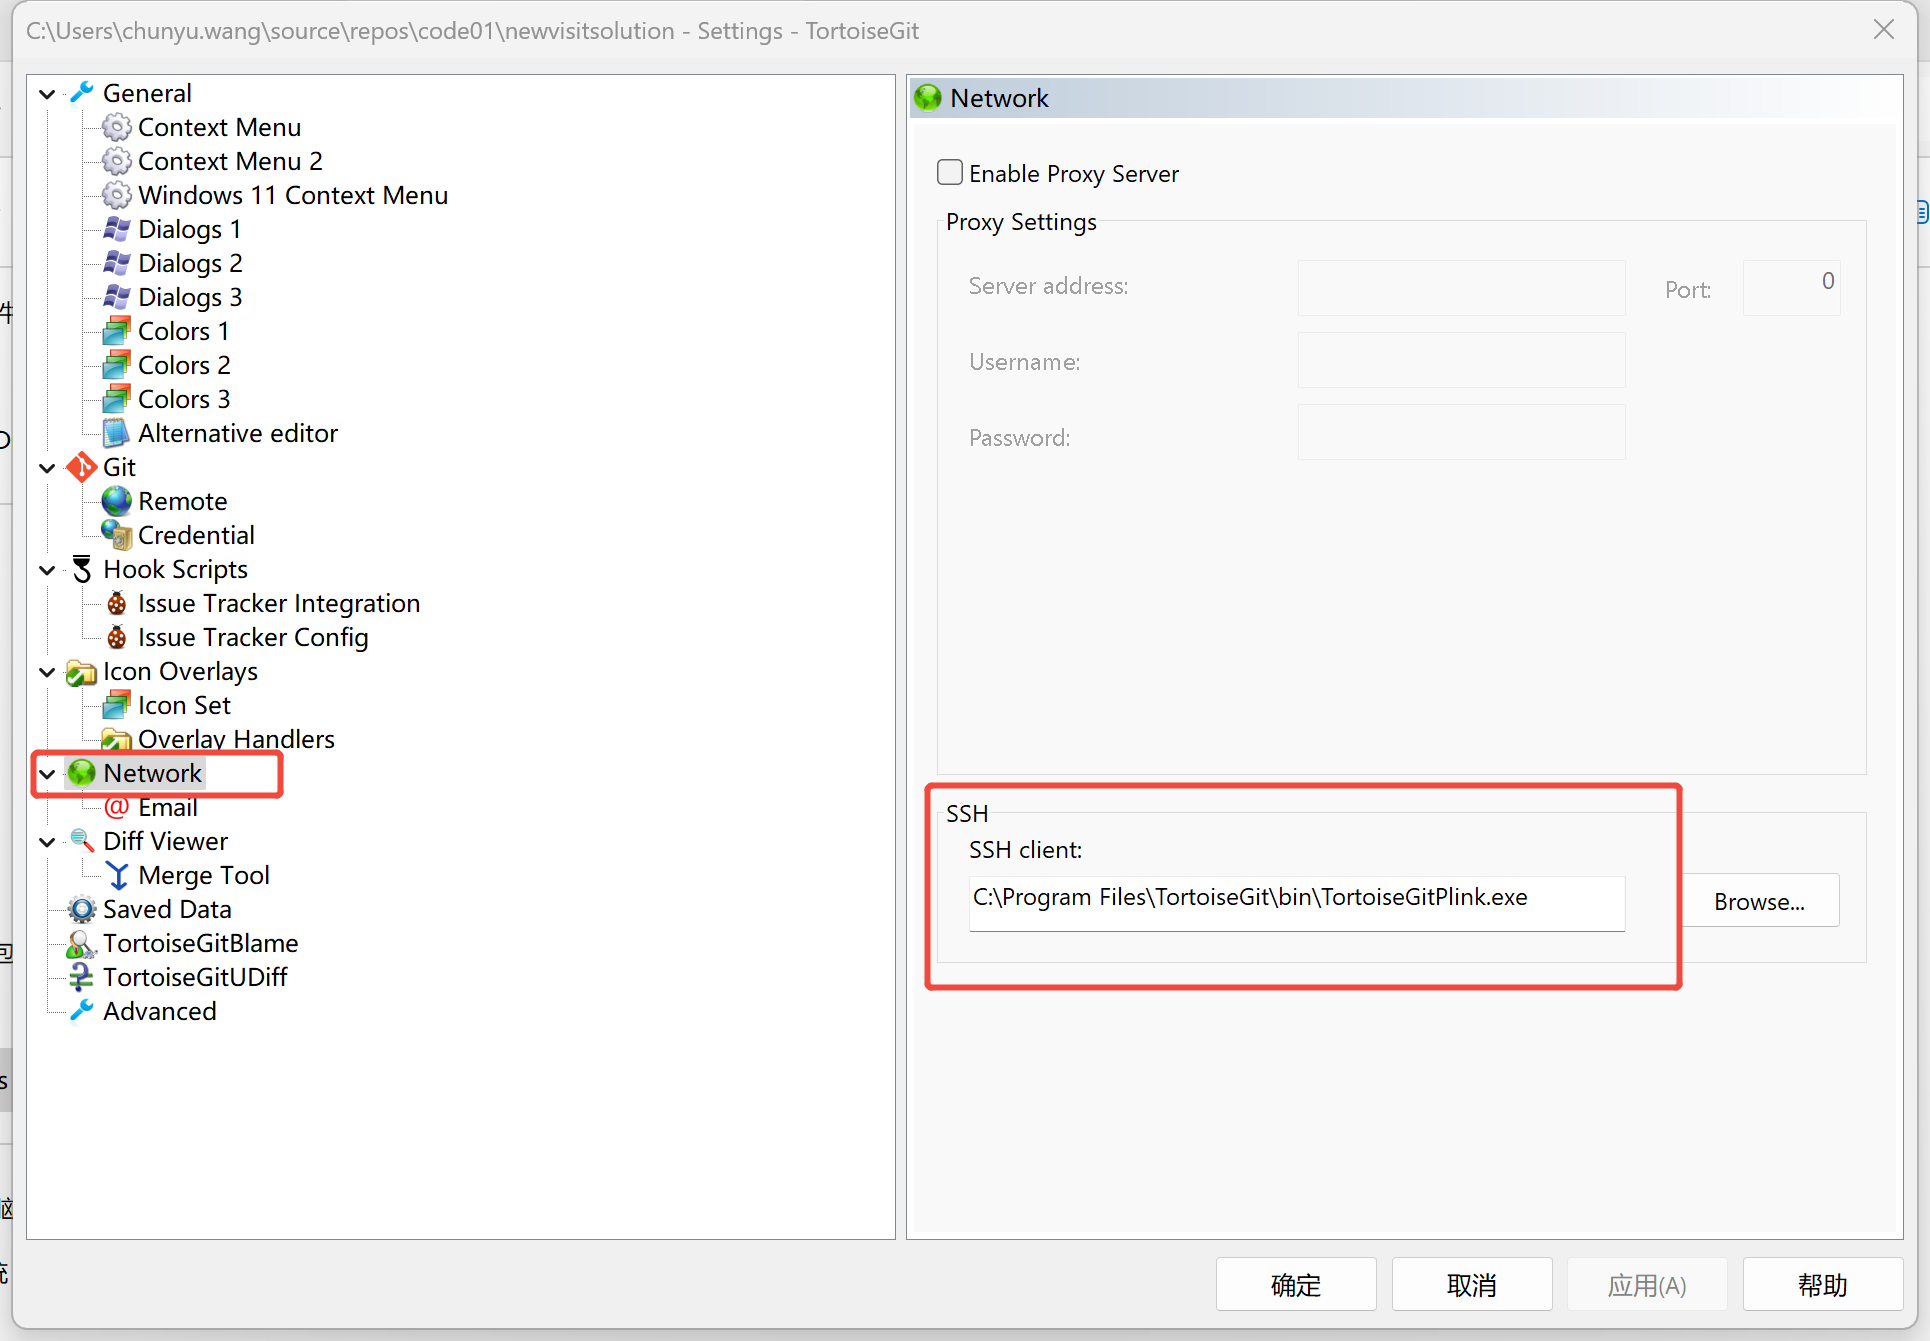Click the General wrench icon
This screenshot has height=1341, width=1930.
82,93
